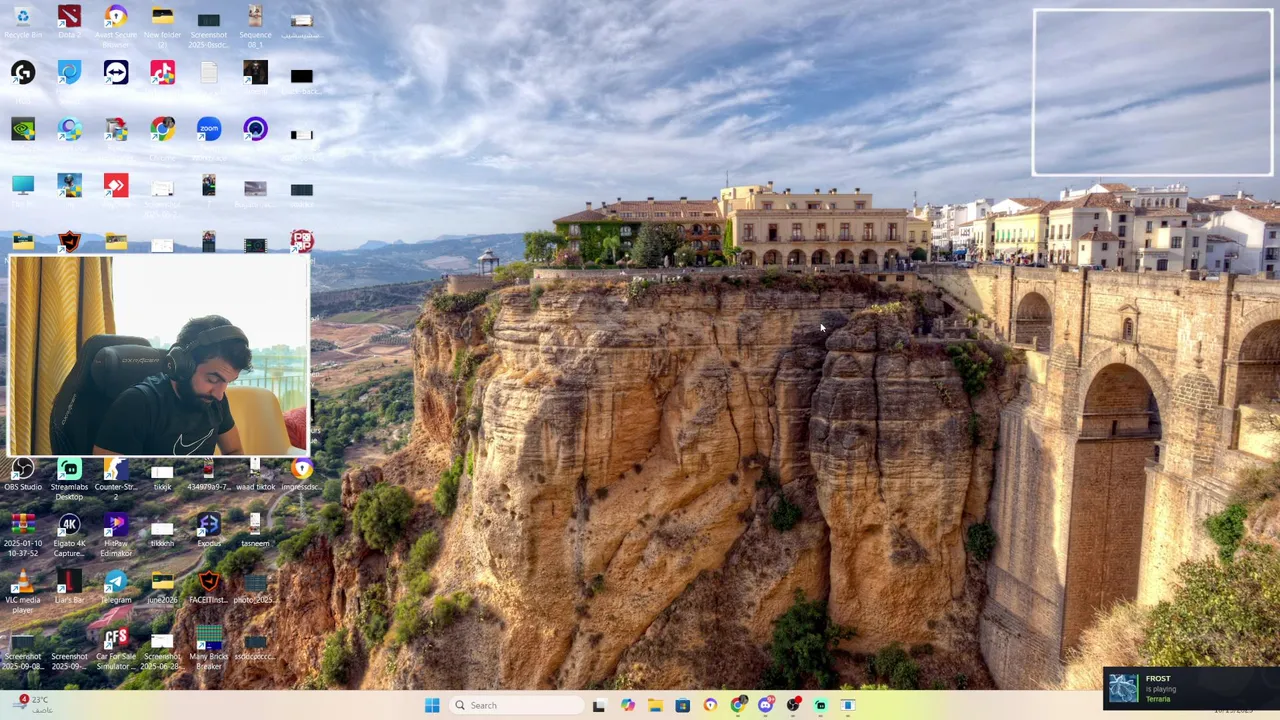Viewport: 1280px width, 720px height.
Task: Click the taskbar Search box
Action: point(514,705)
